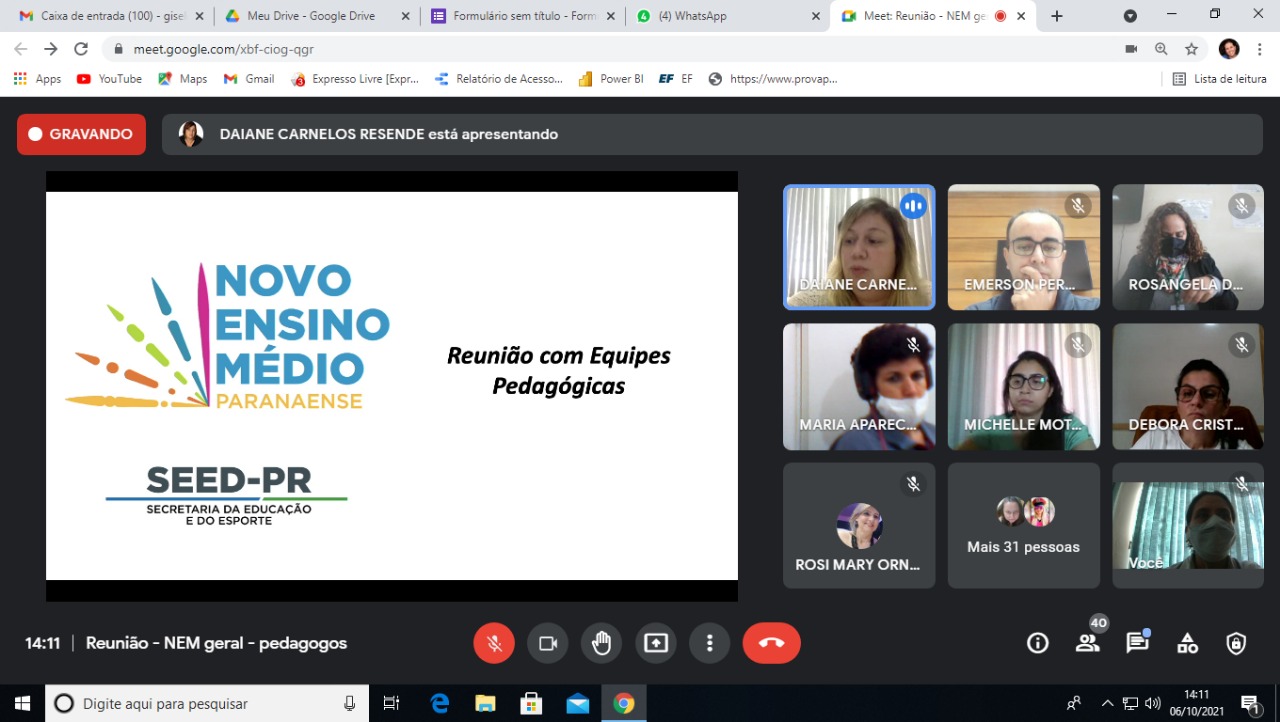1280x722 pixels.
Task: Go forward in browser history
Action: pos(51,49)
